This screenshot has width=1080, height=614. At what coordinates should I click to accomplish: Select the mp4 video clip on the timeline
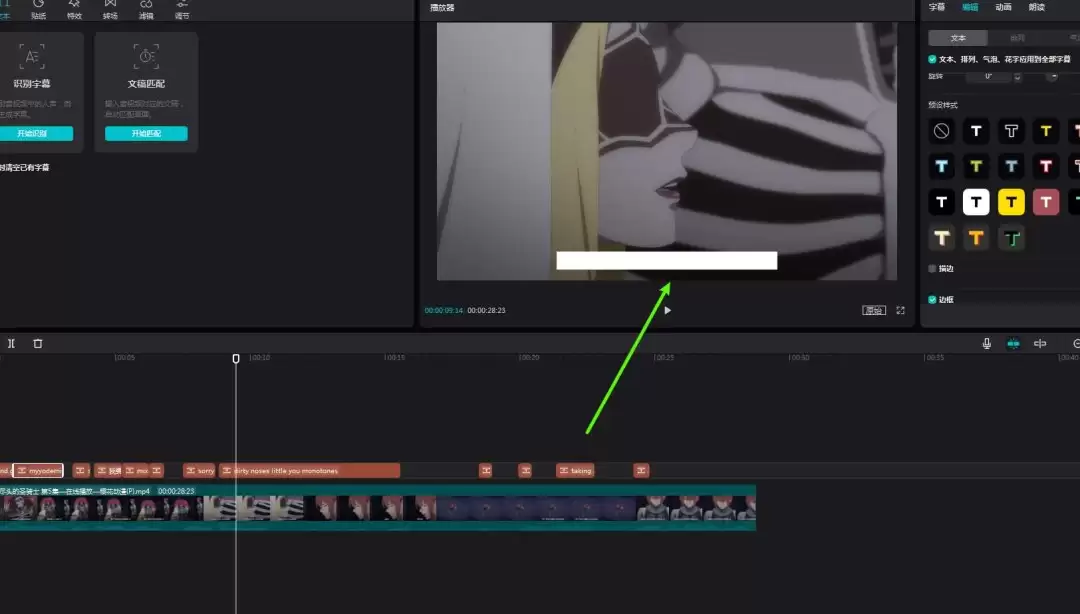tap(377, 508)
